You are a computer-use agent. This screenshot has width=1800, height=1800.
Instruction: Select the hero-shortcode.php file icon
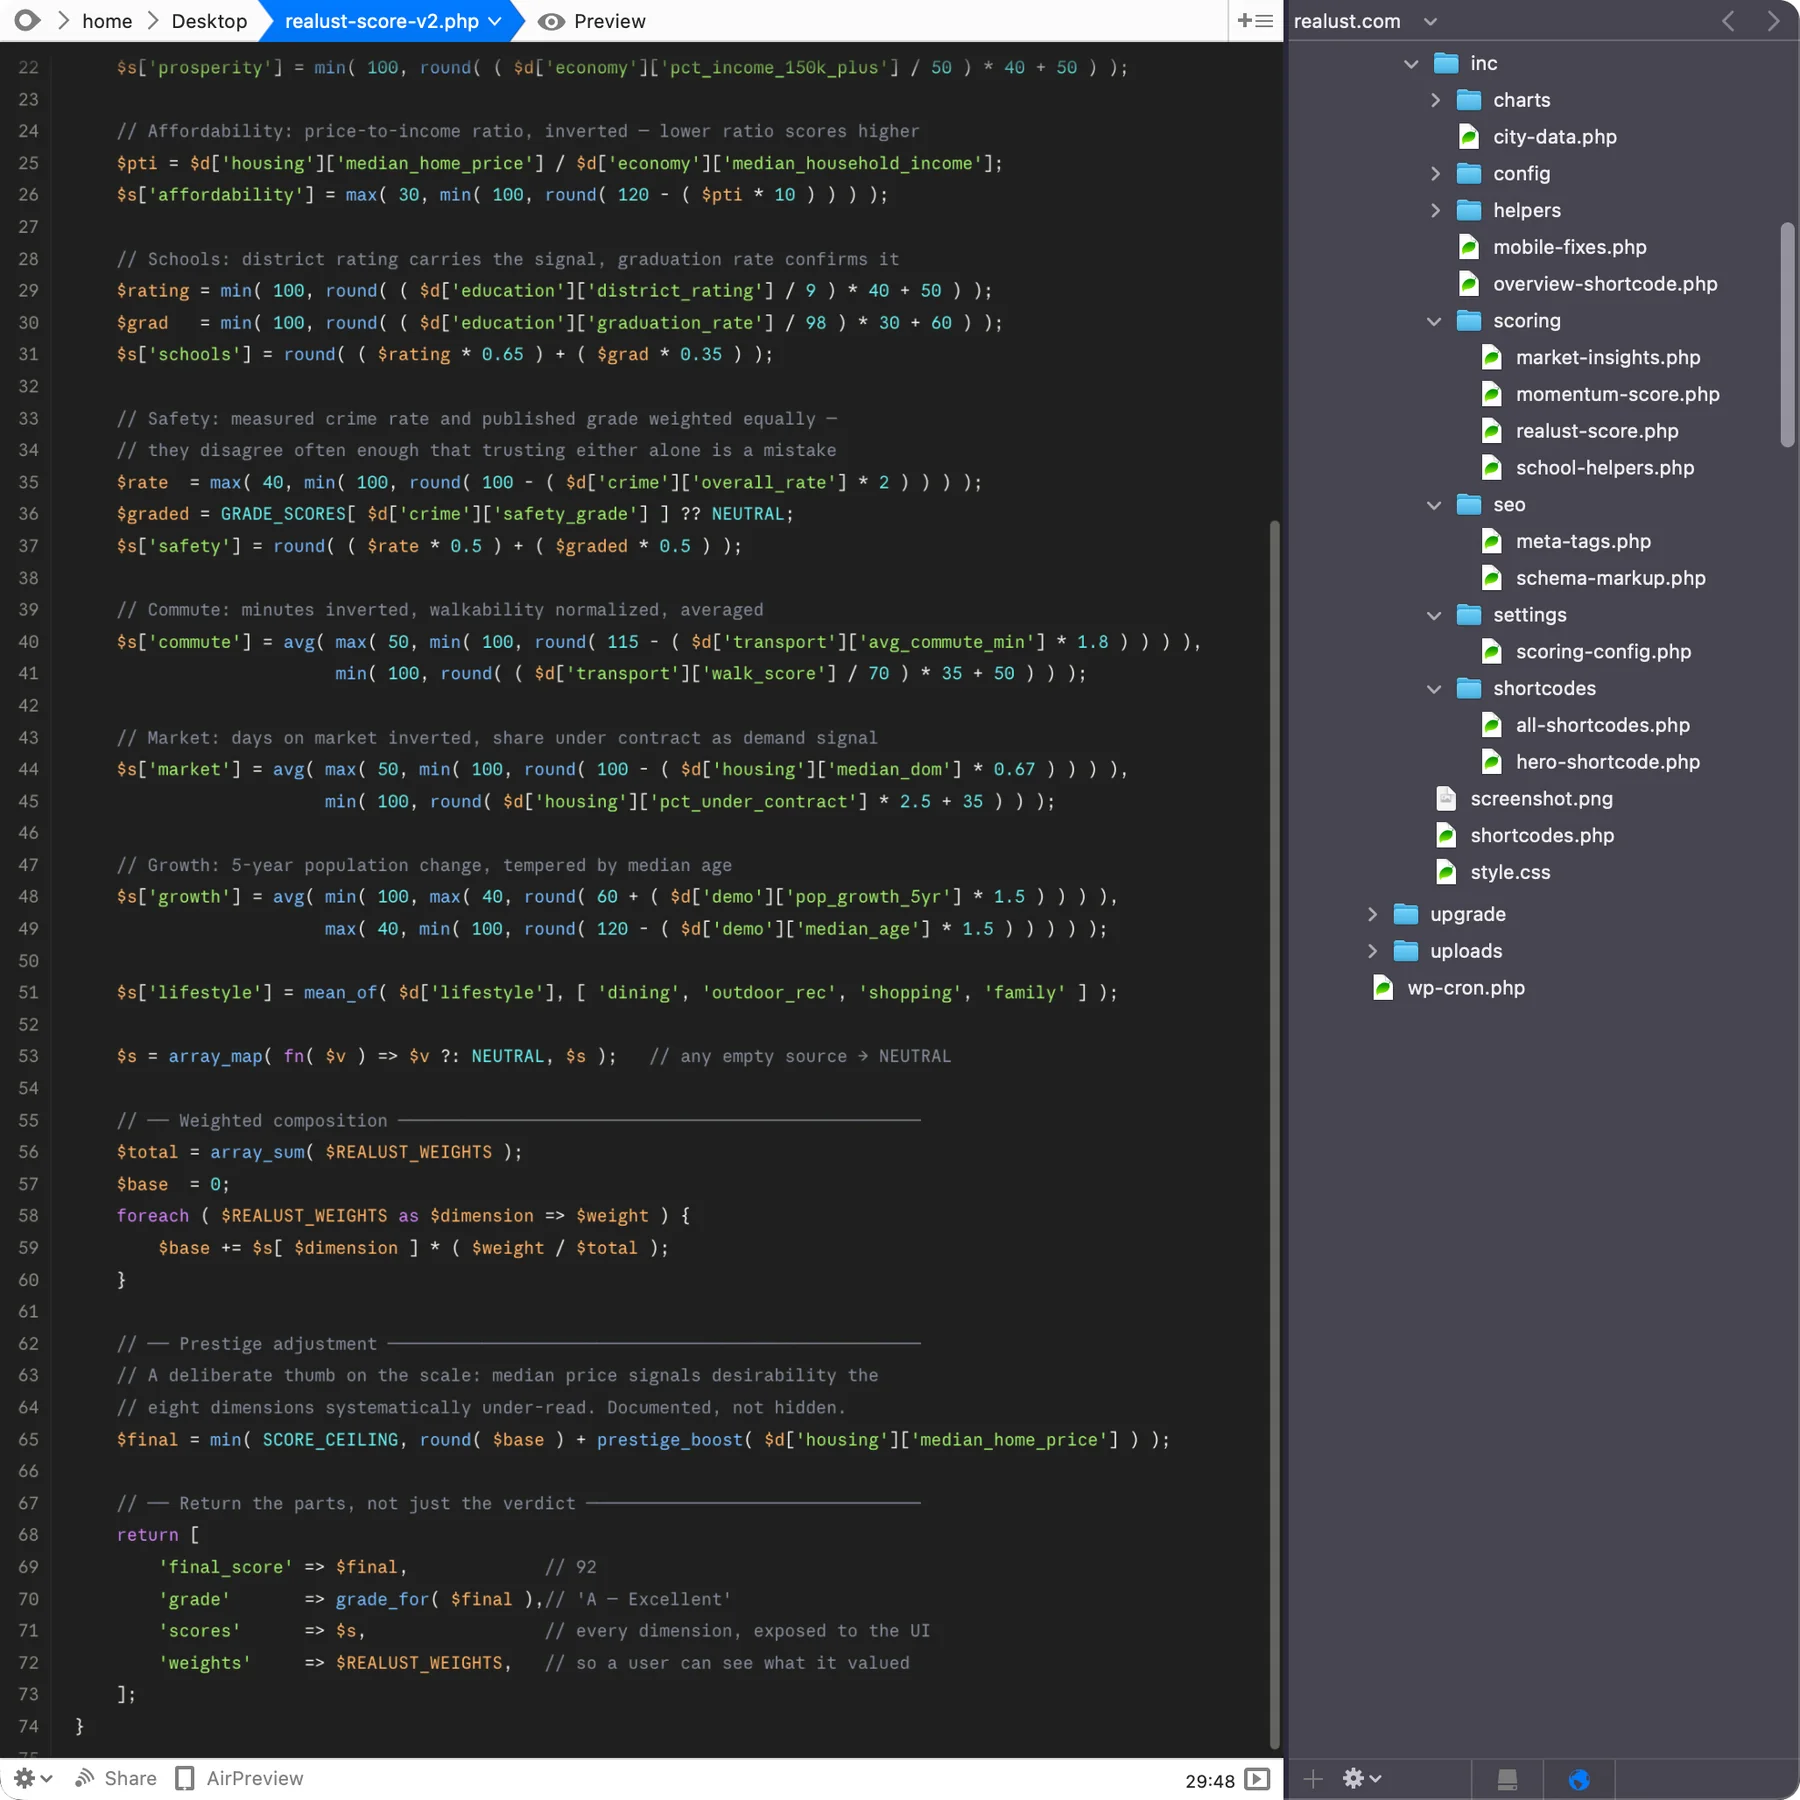tap(1491, 762)
